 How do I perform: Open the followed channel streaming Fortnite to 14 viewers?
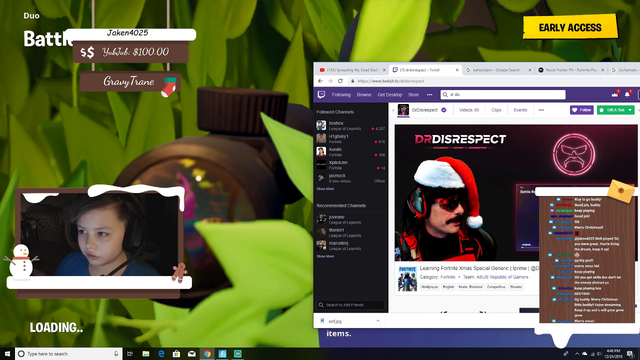click(351, 165)
